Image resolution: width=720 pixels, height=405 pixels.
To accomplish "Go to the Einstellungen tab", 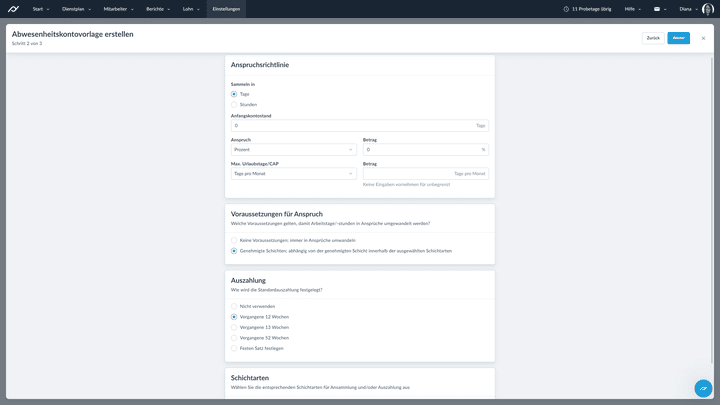I will [x=226, y=9].
